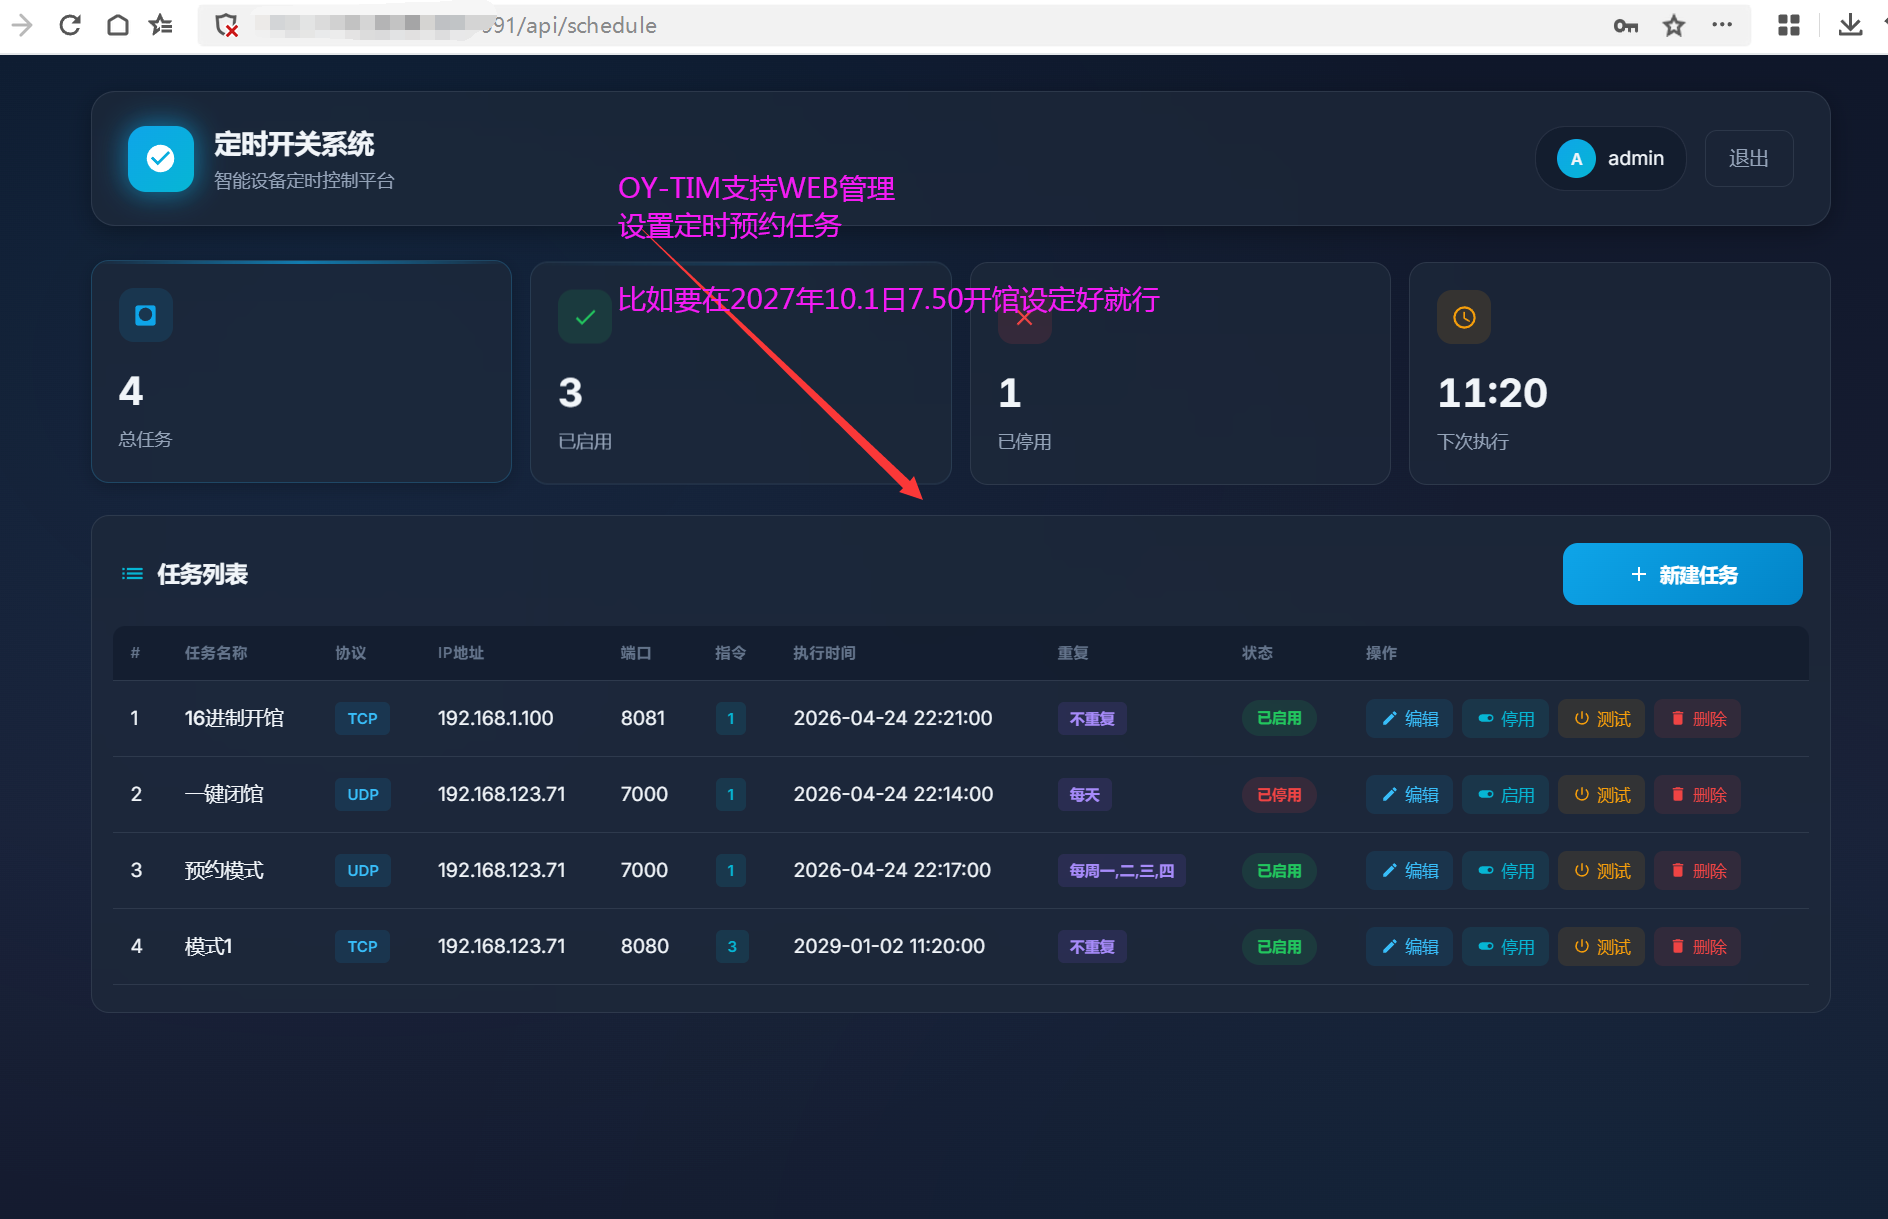1888x1219 pixels.
Task: Click the browser refresh icon
Action: point(70,25)
